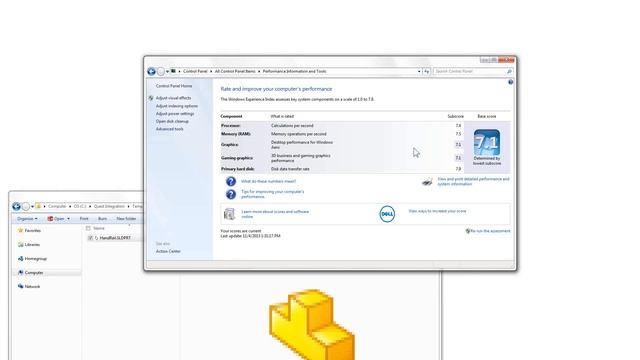Screen dimensions: 640x360
Task: Go back in the Explorer window
Action: coord(16,207)
